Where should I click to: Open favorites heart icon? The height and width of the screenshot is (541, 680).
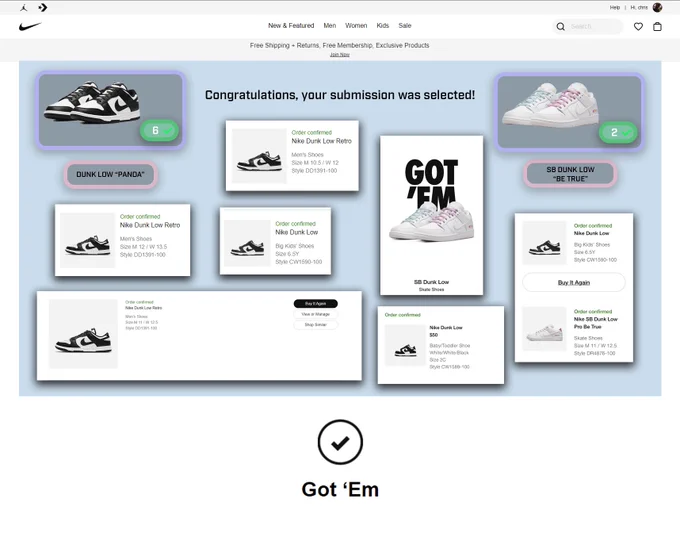coord(638,26)
